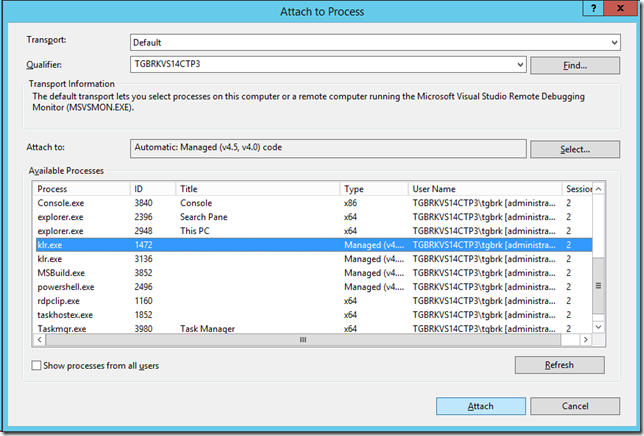
Task: Click ID cell 3852
Action: pyautogui.click(x=143, y=273)
